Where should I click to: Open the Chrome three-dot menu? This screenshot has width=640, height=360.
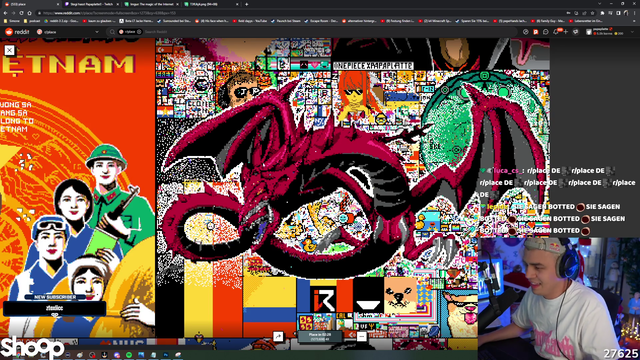click(635, 13)
